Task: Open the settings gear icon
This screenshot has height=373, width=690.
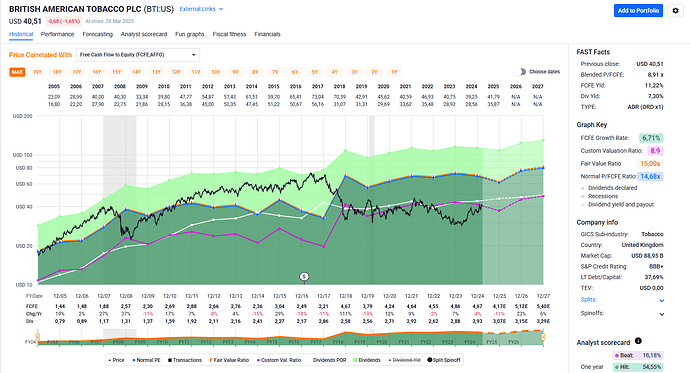Action: point(675,11)
